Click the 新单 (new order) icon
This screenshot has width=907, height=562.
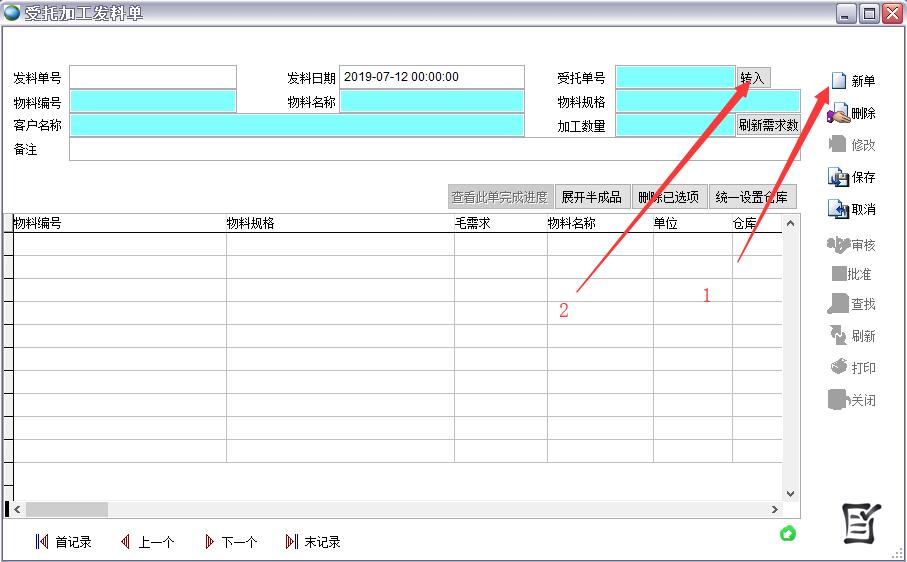click(x=839, y=81)
